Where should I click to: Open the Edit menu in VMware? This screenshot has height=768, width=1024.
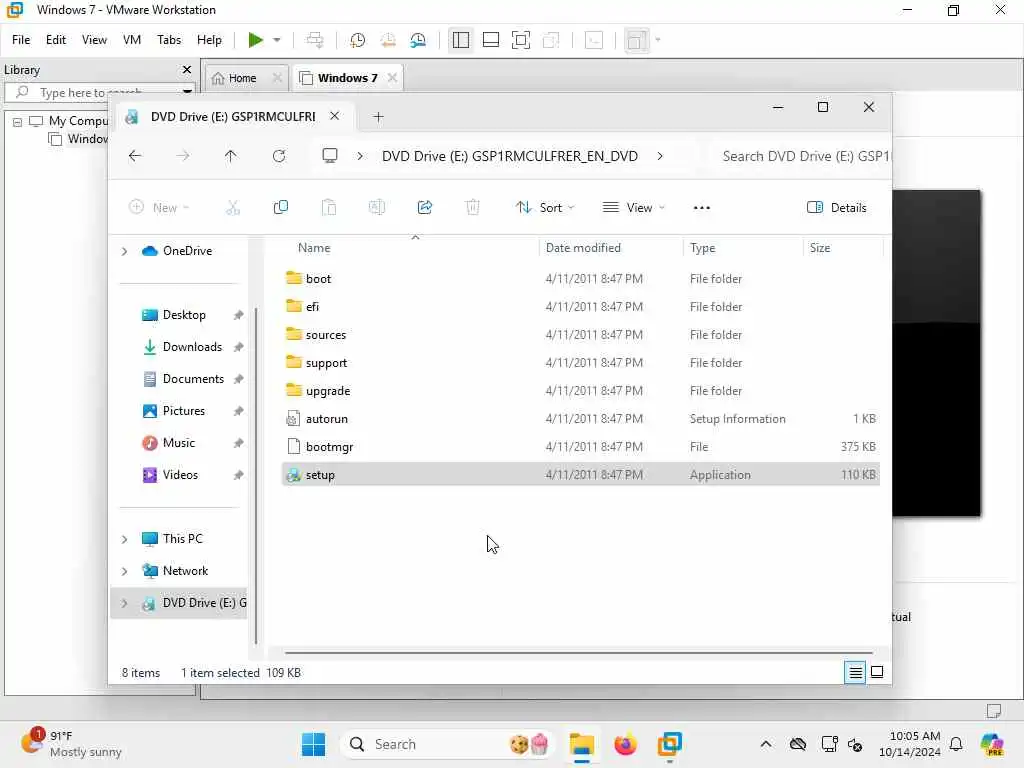coord(56,40)
